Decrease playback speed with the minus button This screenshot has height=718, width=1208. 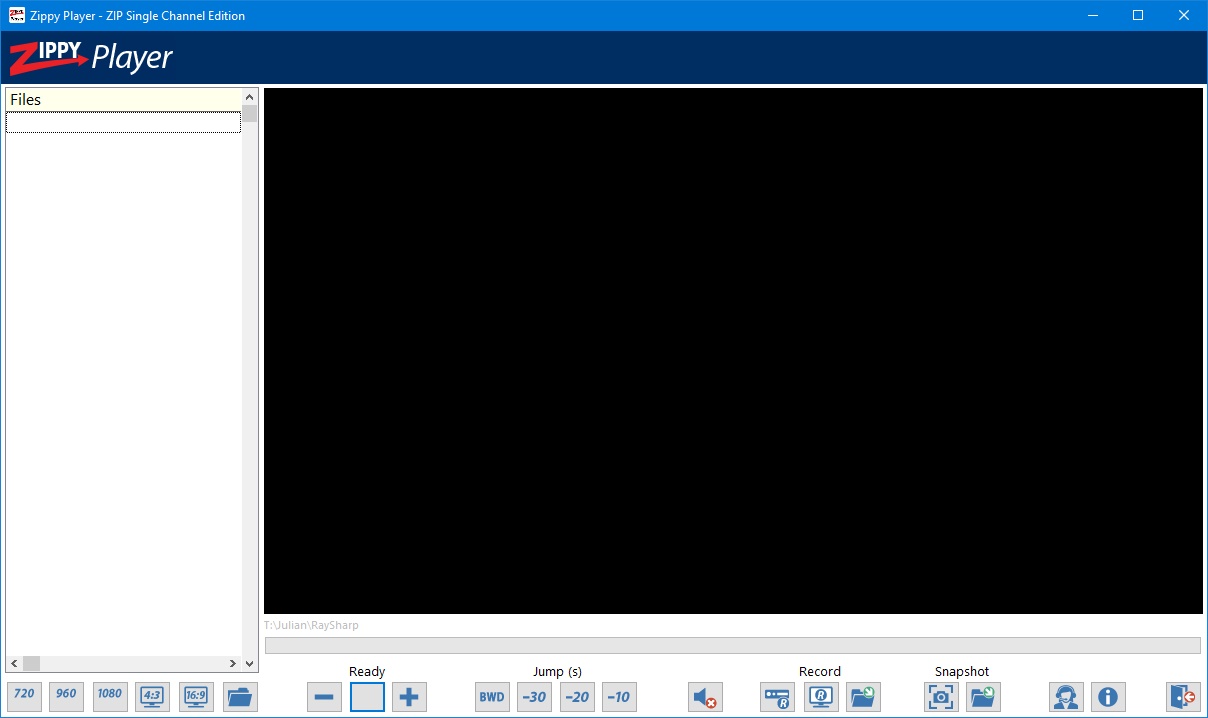click(x=324, y=697)
